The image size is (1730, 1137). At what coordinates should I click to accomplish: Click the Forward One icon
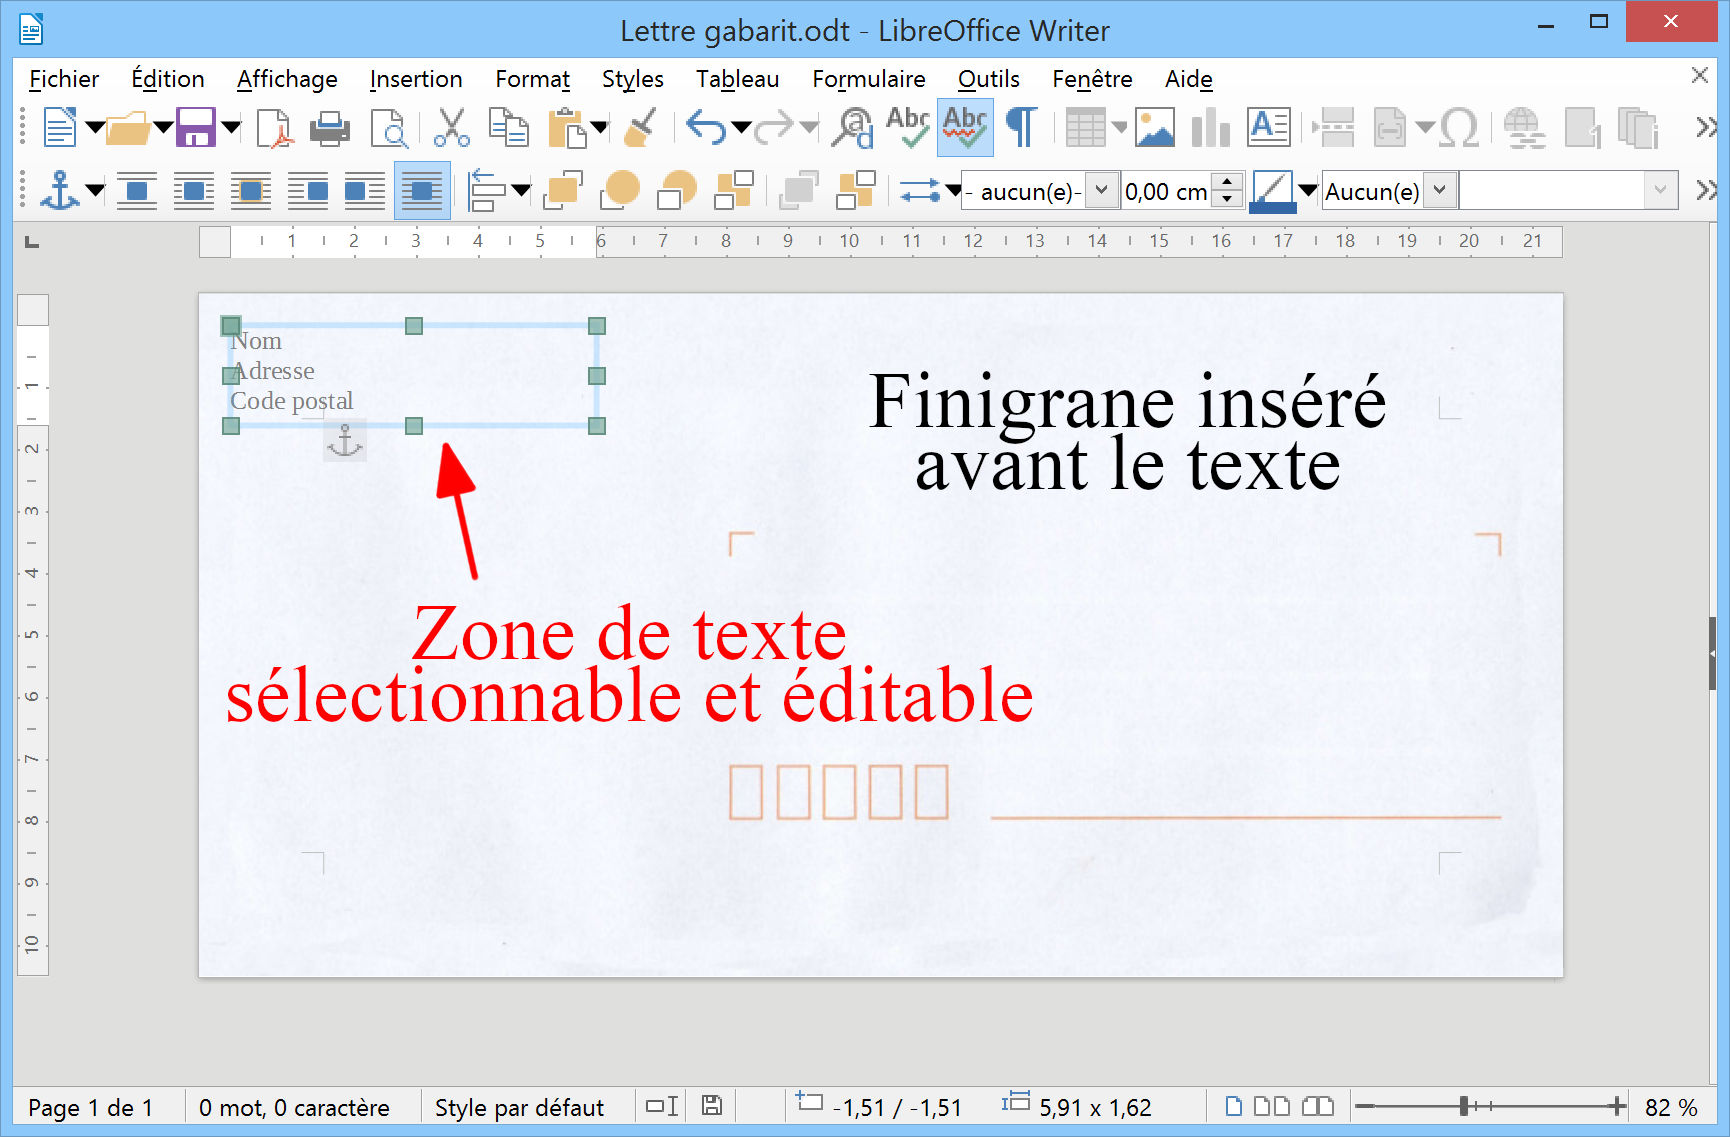pyautogui.click(x=621, y=190)
